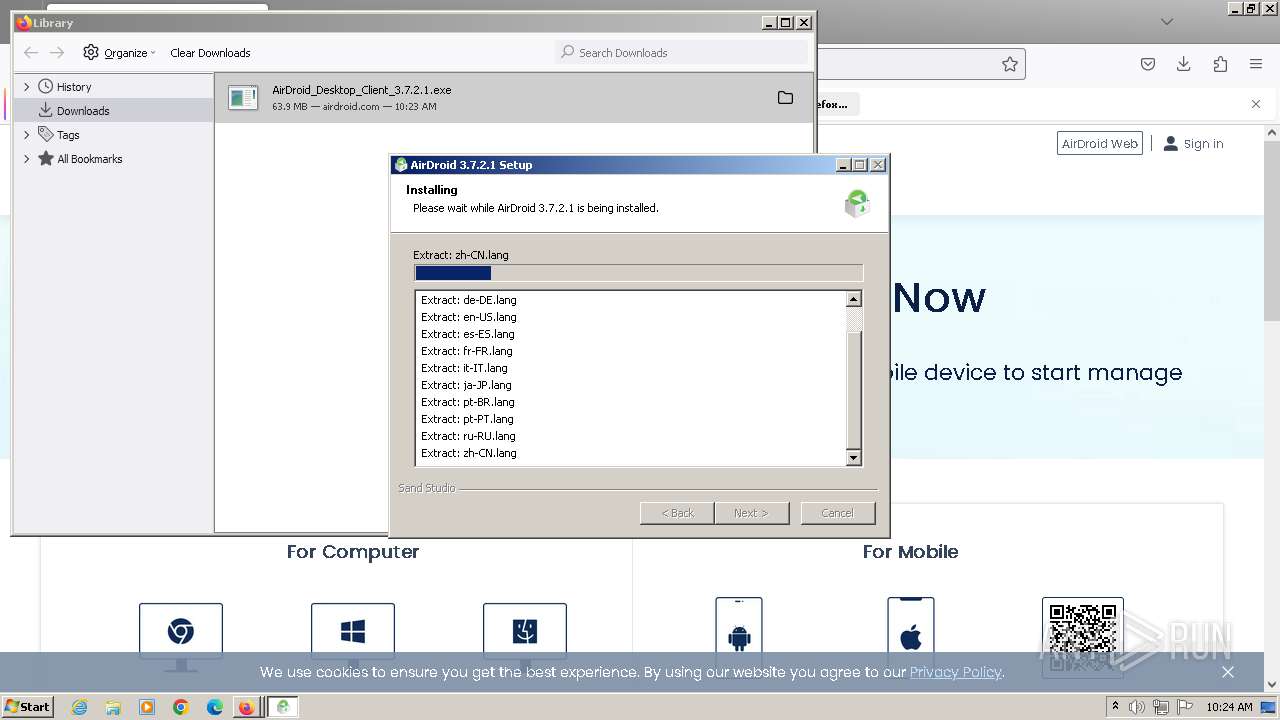Open containing folder for the AirDroid download
This screenshot has height=720, width=1280.
[785, 98]
